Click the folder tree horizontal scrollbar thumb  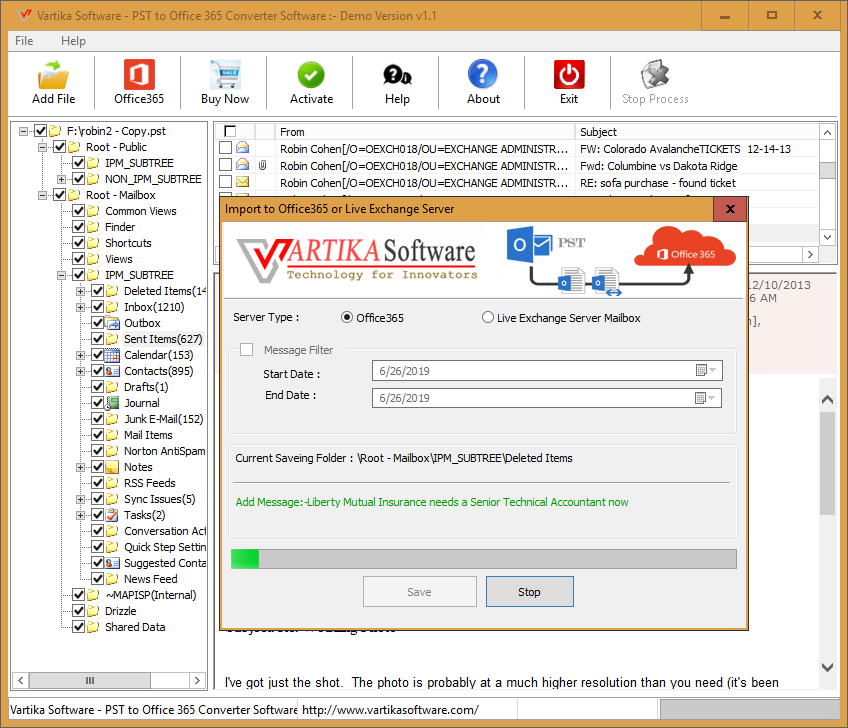pyautogui.click(x=90, y=680)
